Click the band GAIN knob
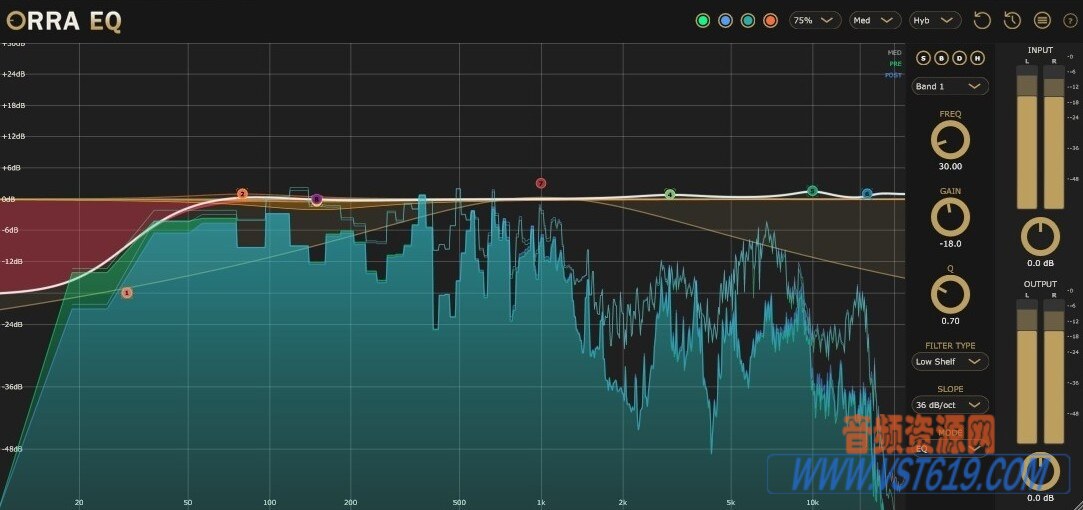Viewport: 1083px width, 510px height. [x=950, y=217]
